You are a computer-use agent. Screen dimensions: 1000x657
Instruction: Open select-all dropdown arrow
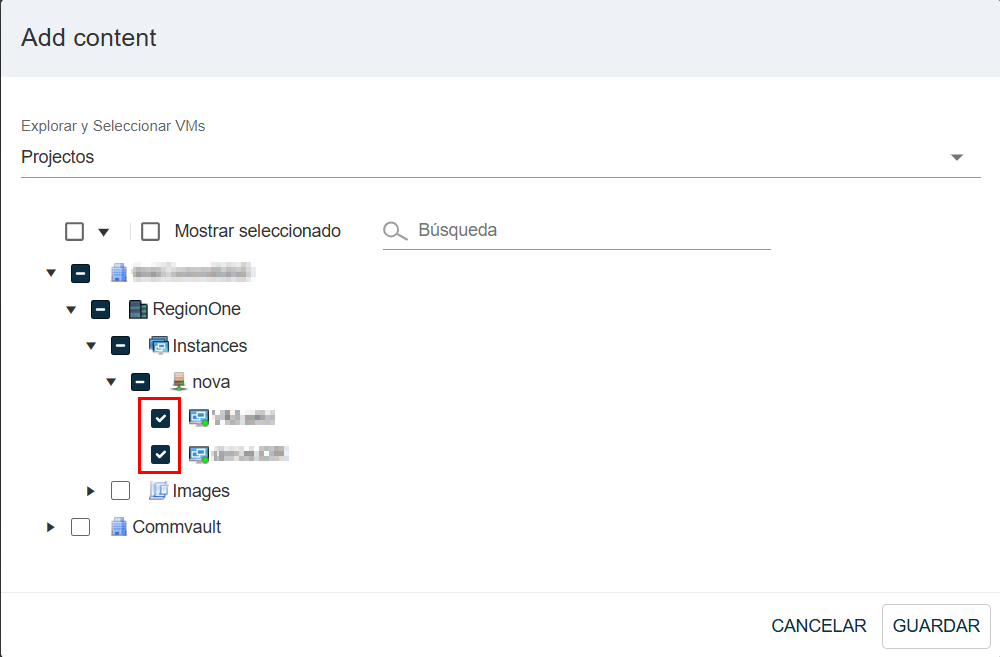(103, 233)
